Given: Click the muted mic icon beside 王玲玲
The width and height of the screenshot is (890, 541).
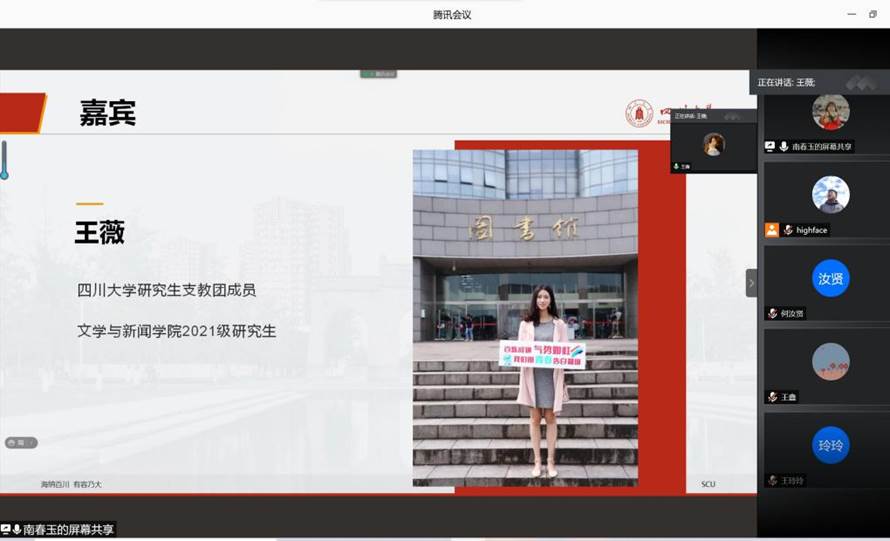Looking at the screenshot, I should click(x=772, y=480).
